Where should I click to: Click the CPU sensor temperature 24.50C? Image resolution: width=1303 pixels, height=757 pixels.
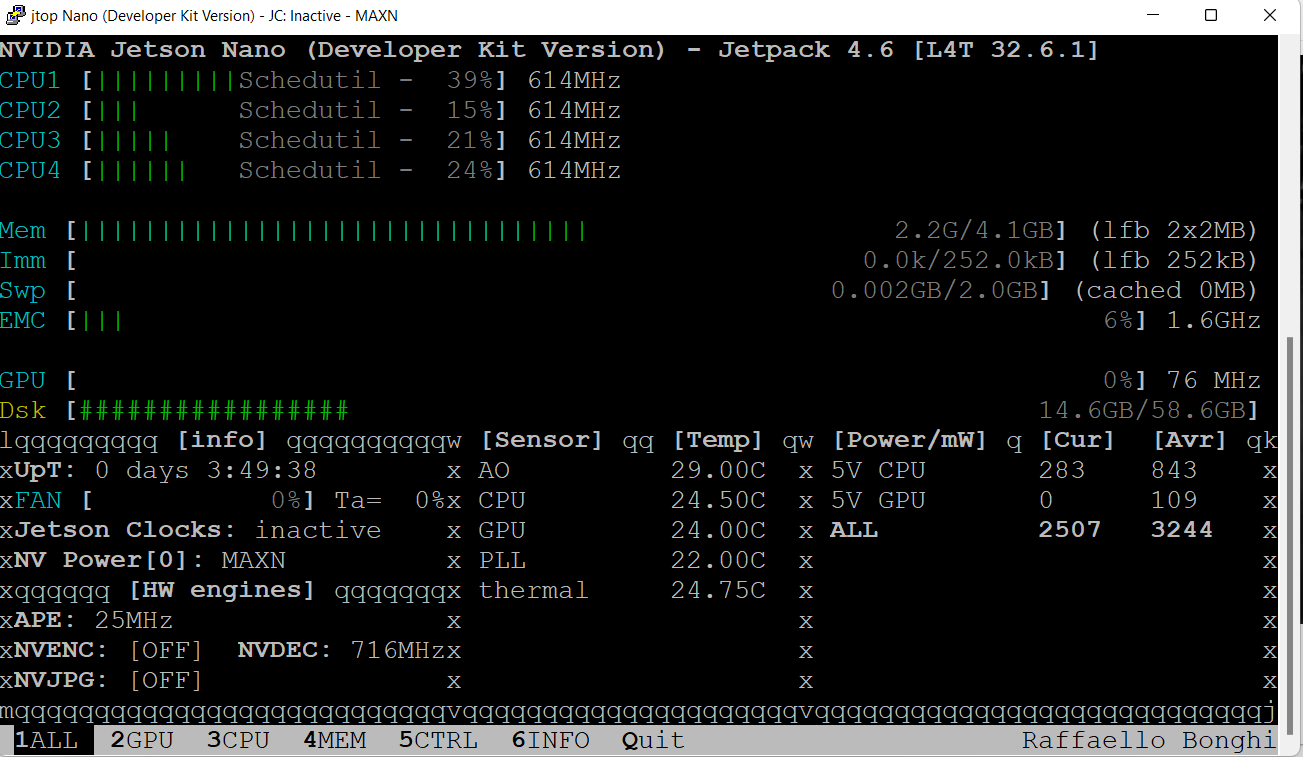point(718,501)
